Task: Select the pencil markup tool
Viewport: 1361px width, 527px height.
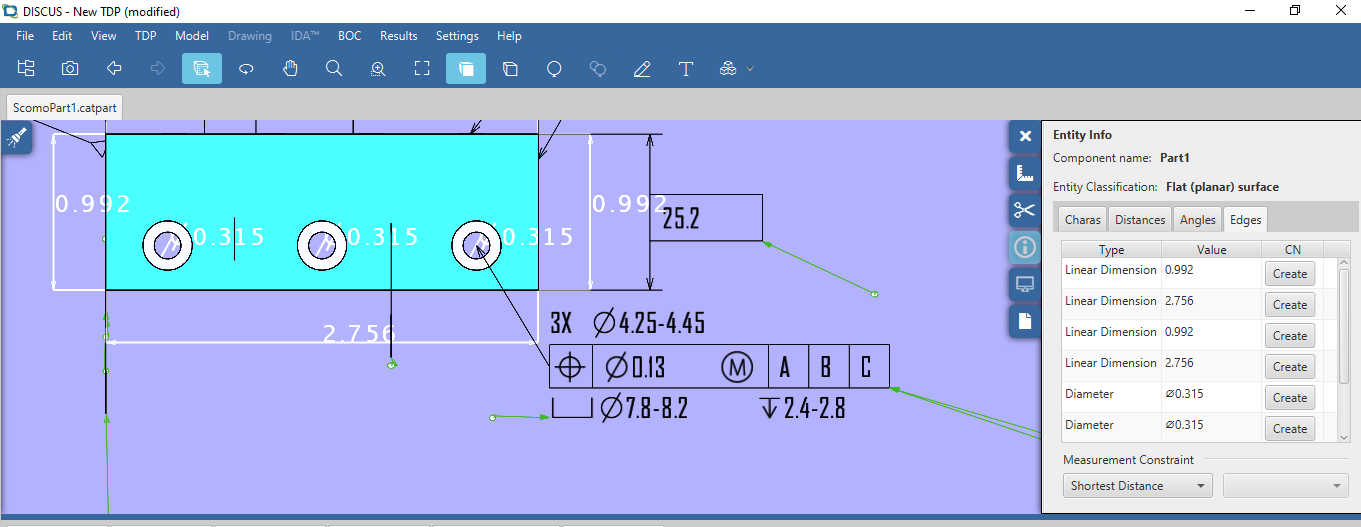Action: coord(642,68)
